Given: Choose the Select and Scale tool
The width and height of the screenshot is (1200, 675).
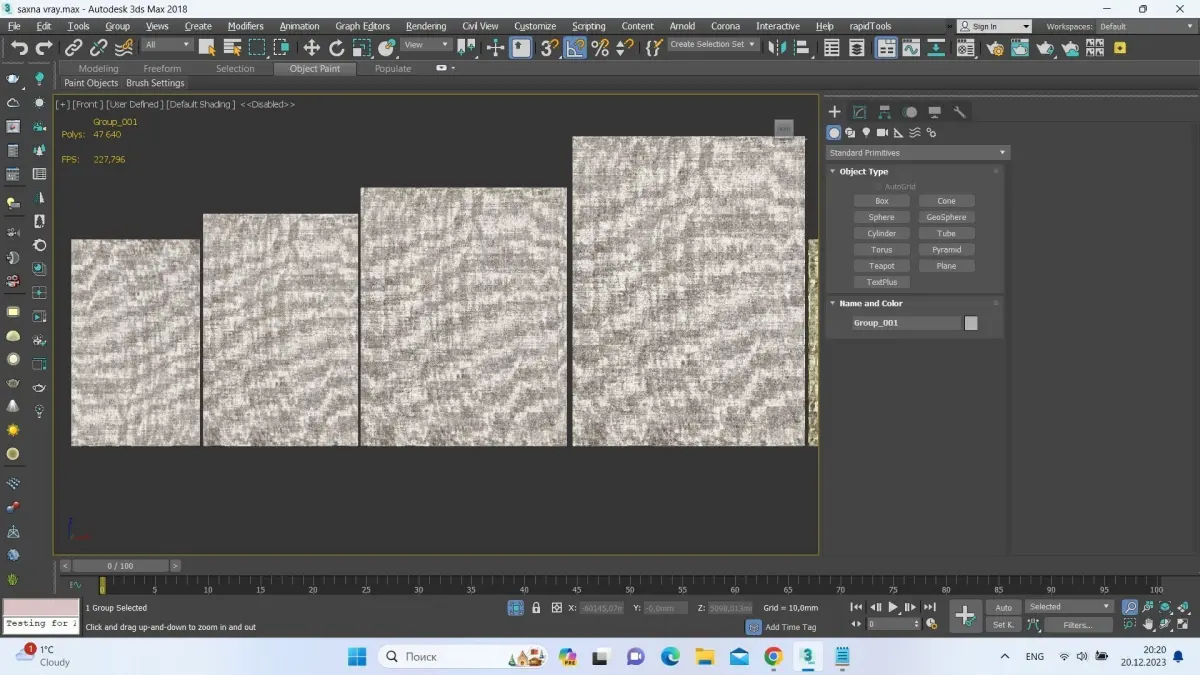Looking at the screenshot, I should pyautogui.click(x=362, y=47).
